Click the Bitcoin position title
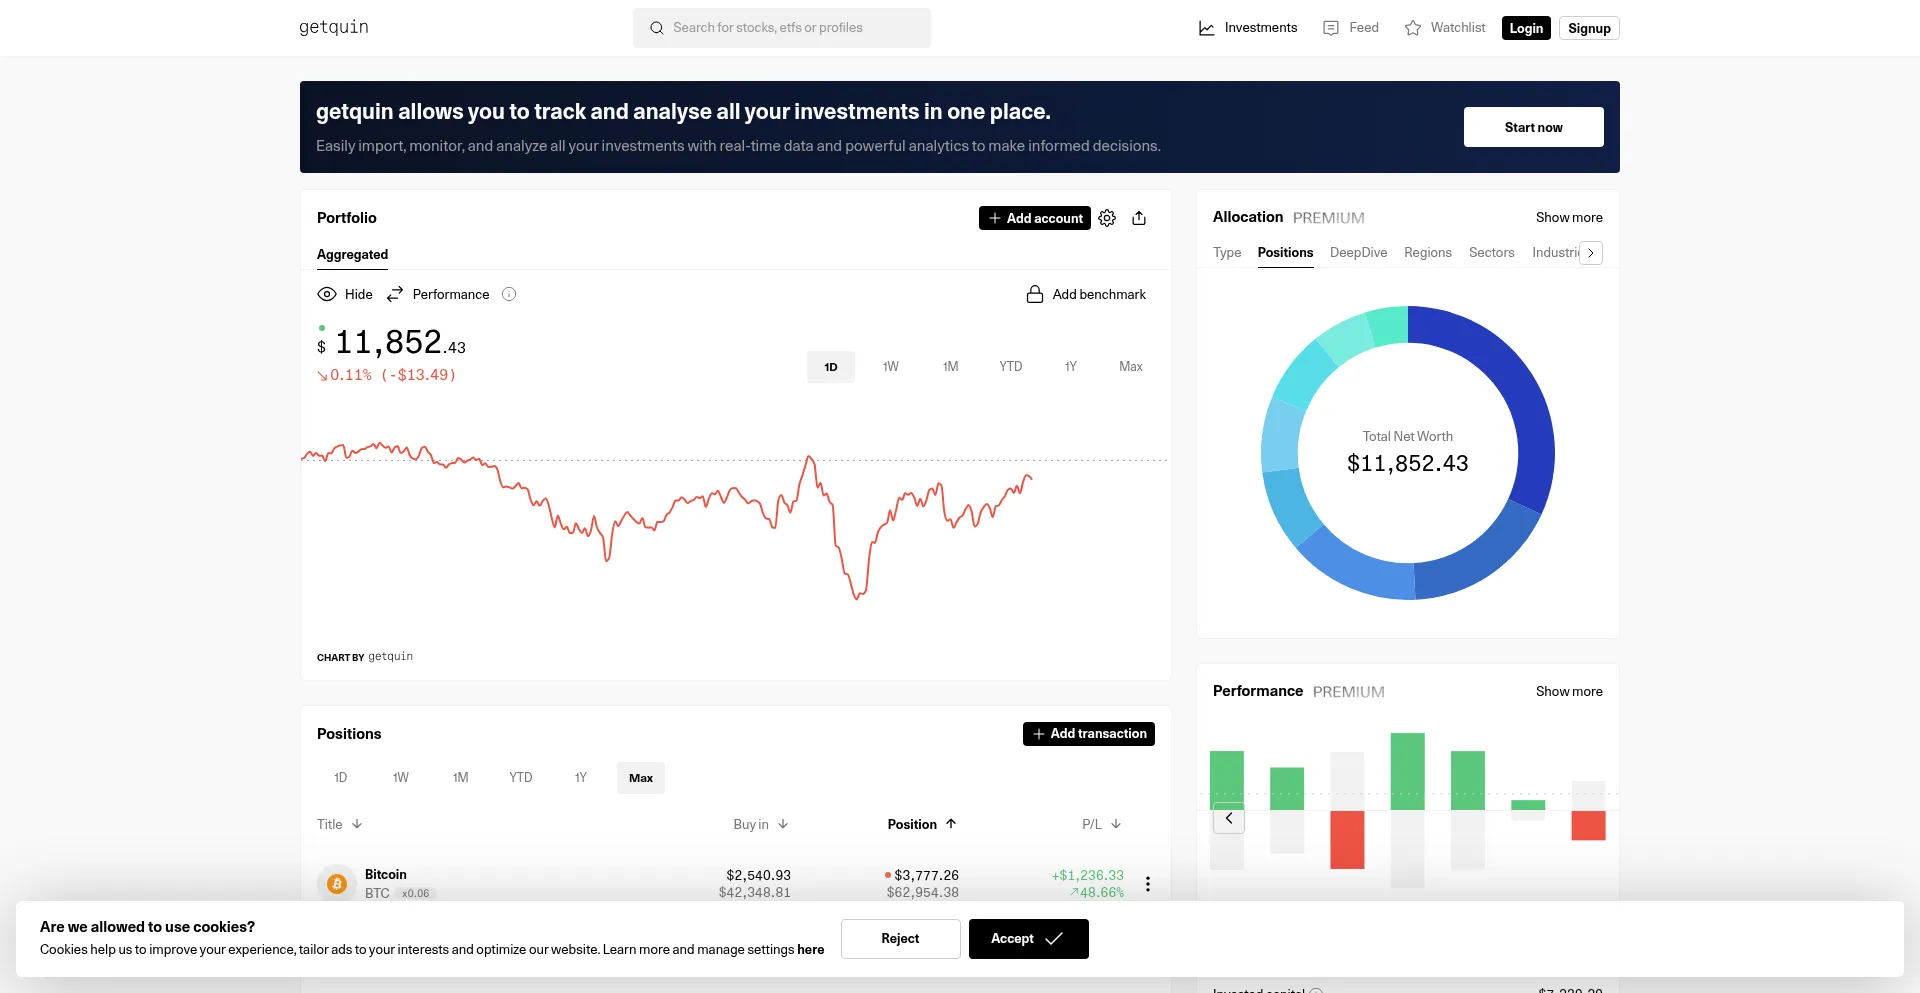The width and height of the screenshot is (1920, 993). [386, 875]
